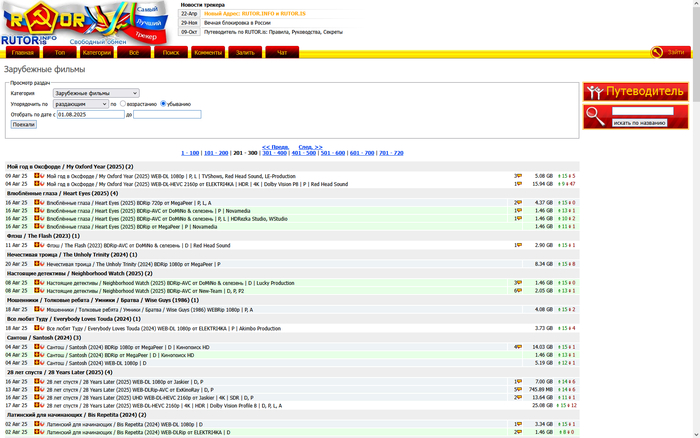Select the 'возрастанию' ascending radio button
Screen dimensions: 700x438
point(123,104)
